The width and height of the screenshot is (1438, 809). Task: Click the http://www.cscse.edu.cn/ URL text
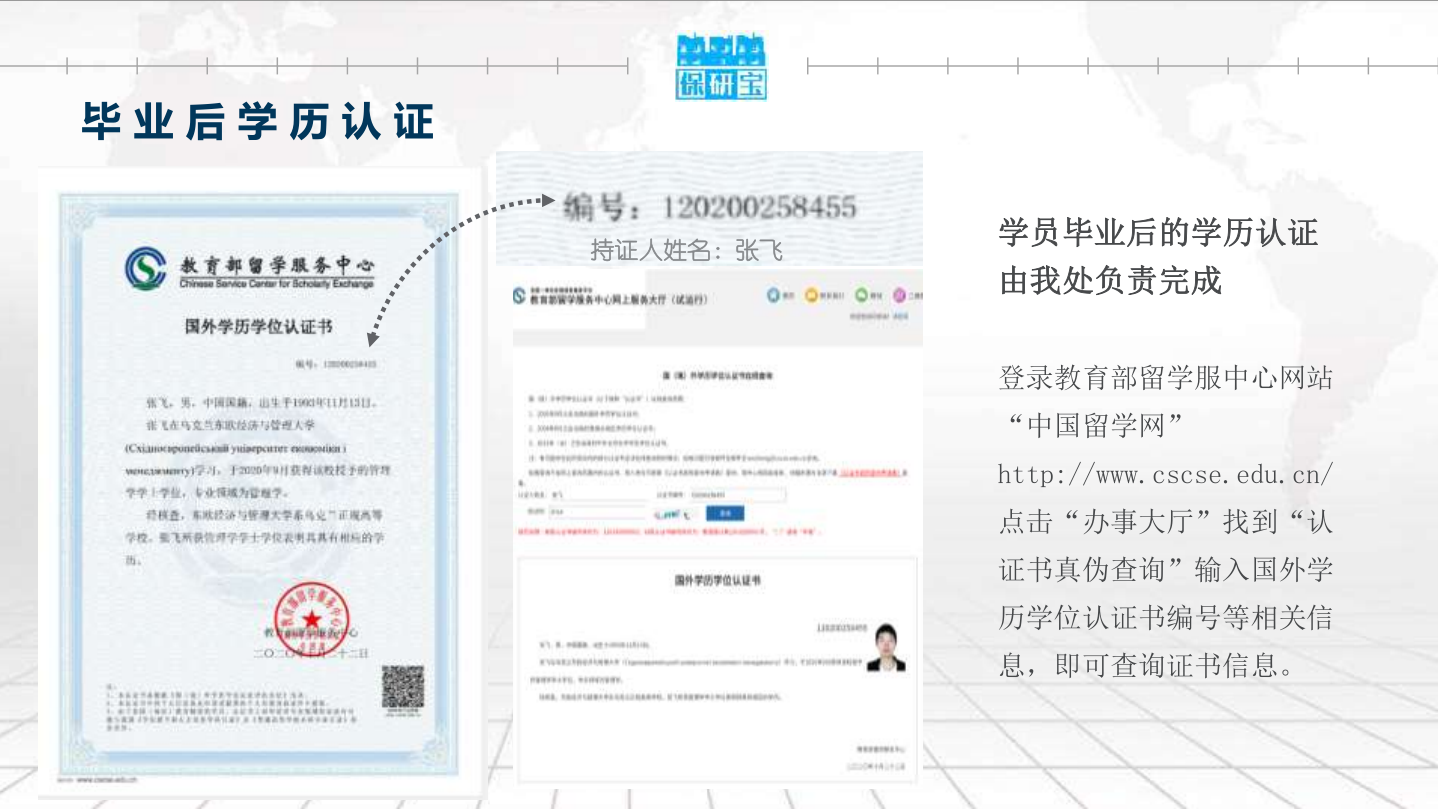(x=1166, y=474)
